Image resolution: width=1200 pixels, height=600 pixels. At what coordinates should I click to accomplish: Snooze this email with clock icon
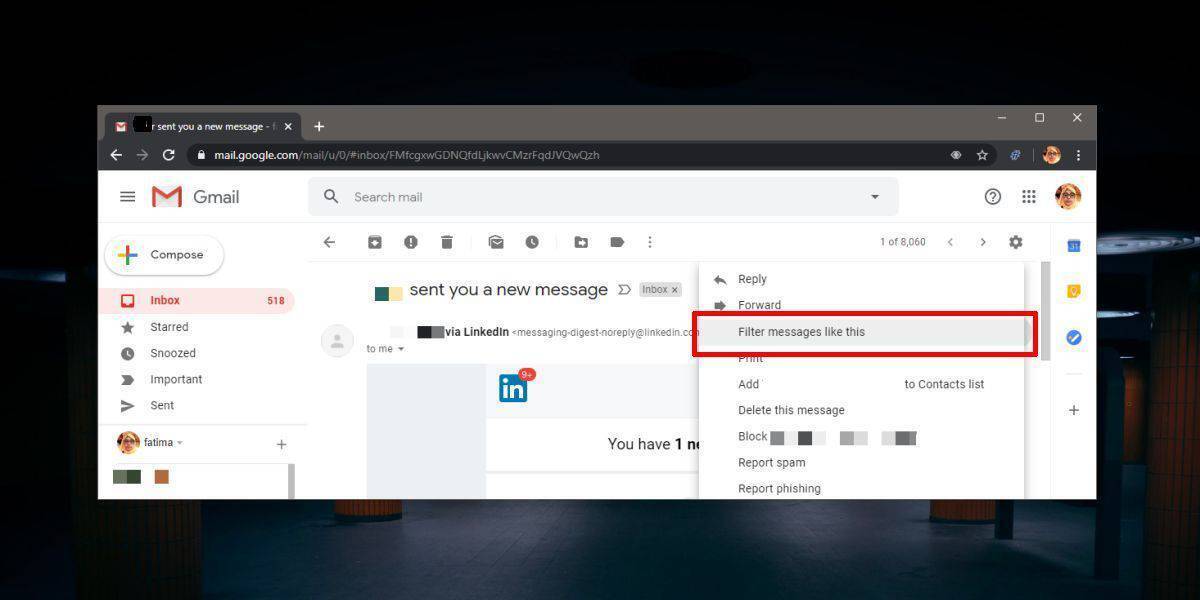click(x=532, y=242)
